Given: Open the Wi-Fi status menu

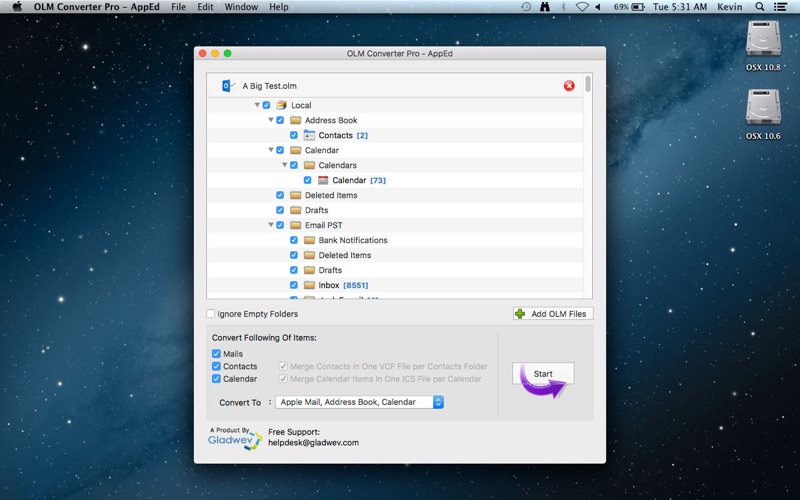Looking at the screenshot, I should [x=582, y=7].
